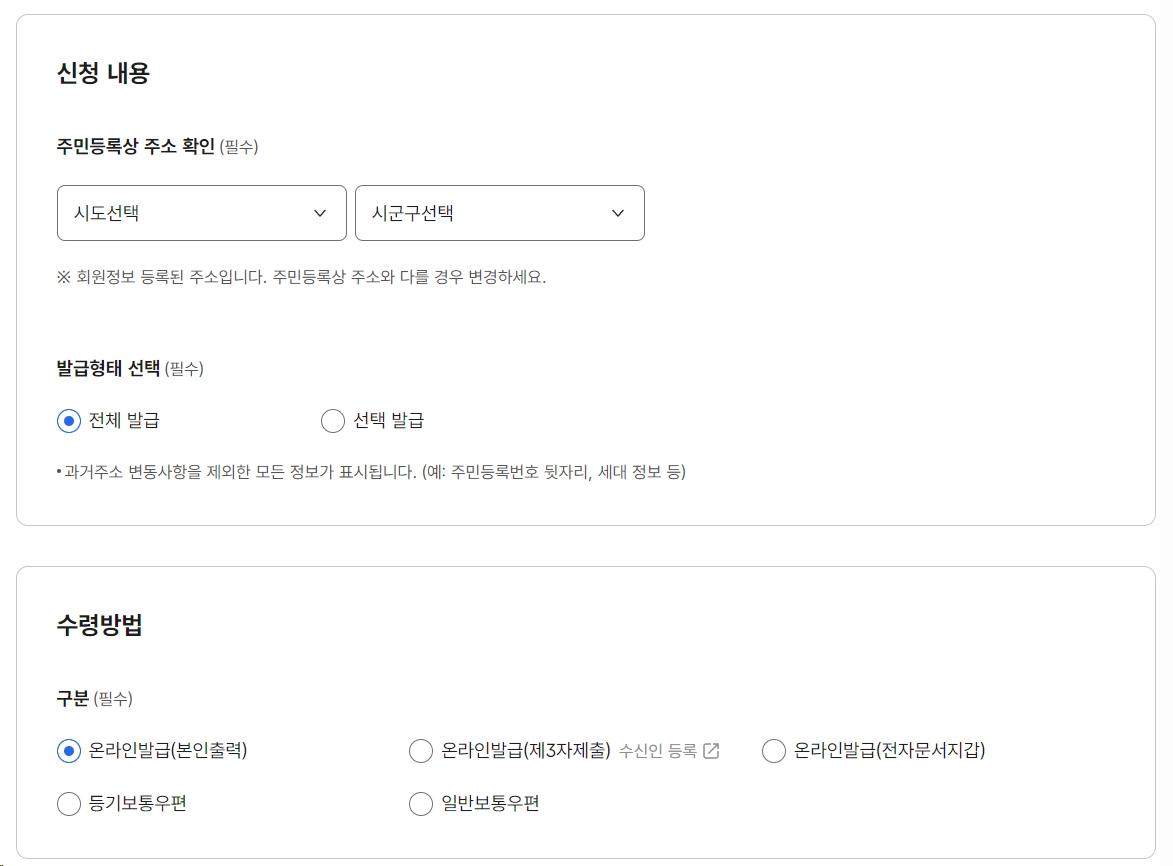Select the 선택 발급 radio button
The image size is (1173, 866).
332,421
